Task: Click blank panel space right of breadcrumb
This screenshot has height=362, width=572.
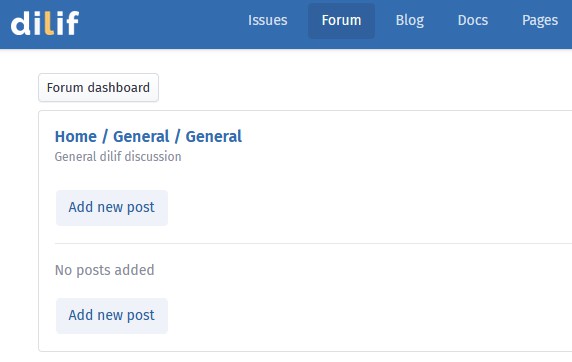Action: point(401,137)
